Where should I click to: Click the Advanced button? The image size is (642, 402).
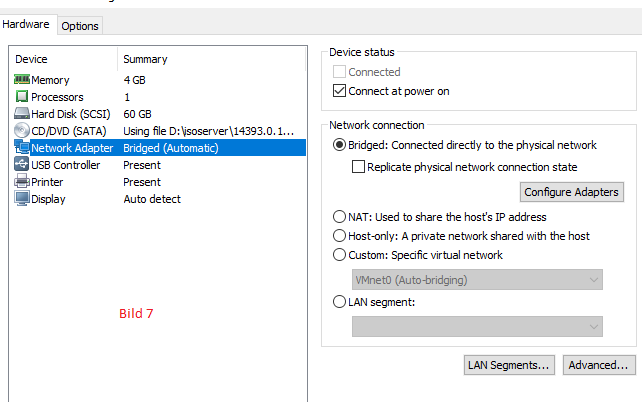coord(599,365)
